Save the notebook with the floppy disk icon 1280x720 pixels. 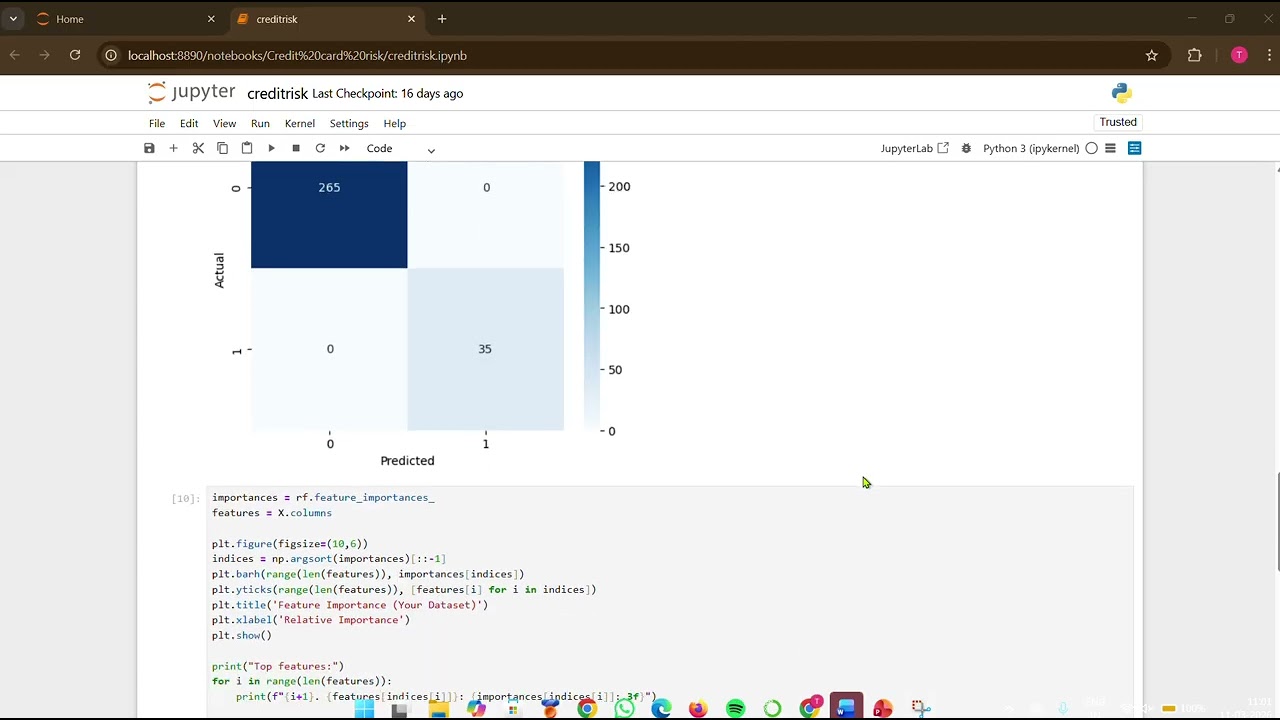point(149,148)
